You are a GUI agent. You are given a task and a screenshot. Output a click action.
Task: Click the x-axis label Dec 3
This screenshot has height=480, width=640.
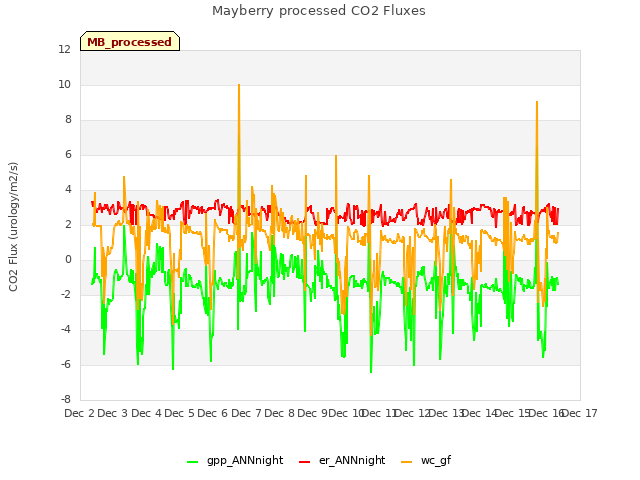pyautogui.click(x=113, y=413)
